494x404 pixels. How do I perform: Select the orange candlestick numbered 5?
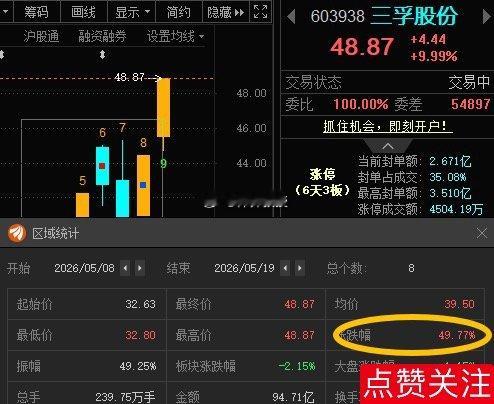click(x=82, y=205)
